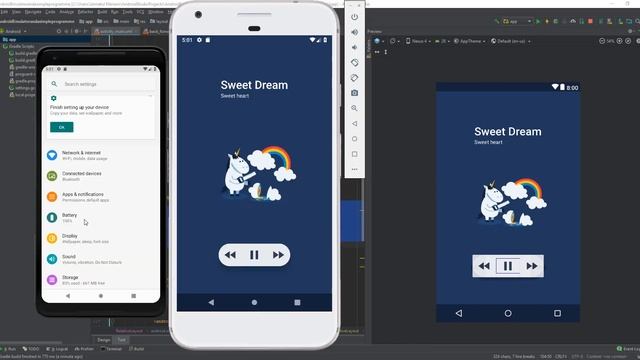Zoom out the layout preview

click(602, 41)
